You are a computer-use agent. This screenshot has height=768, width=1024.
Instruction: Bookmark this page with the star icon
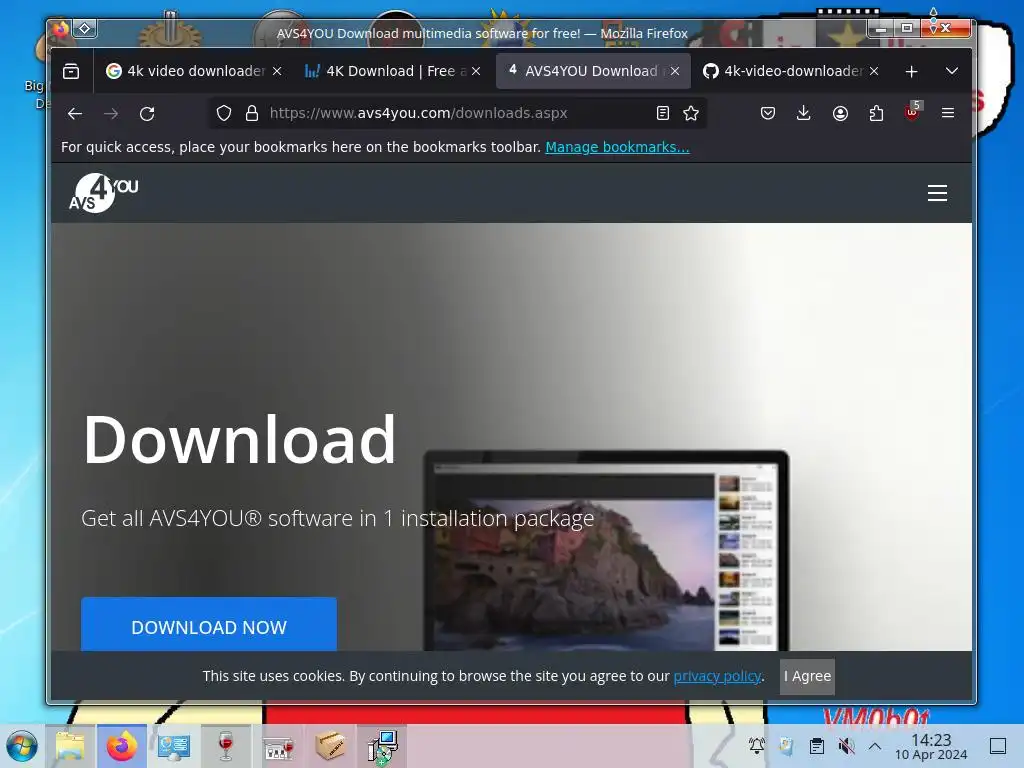pyautogui.click(x=691, y=114)
